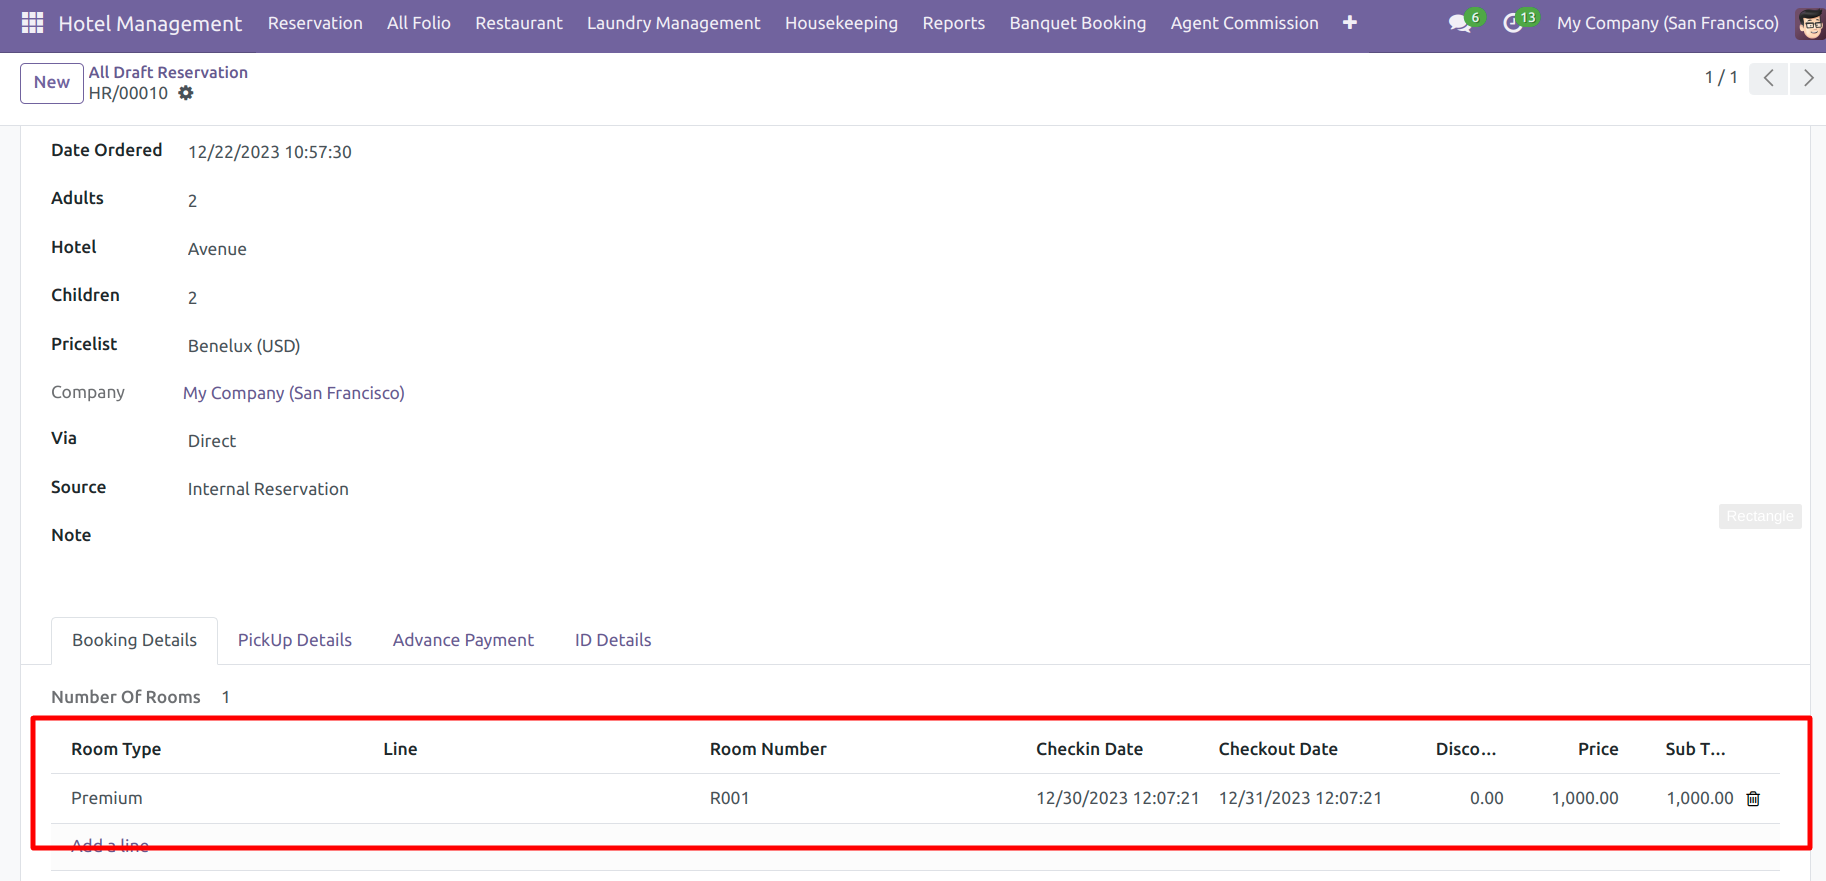
Task: Open the activities clock icon
Action: click(1513, 23)
